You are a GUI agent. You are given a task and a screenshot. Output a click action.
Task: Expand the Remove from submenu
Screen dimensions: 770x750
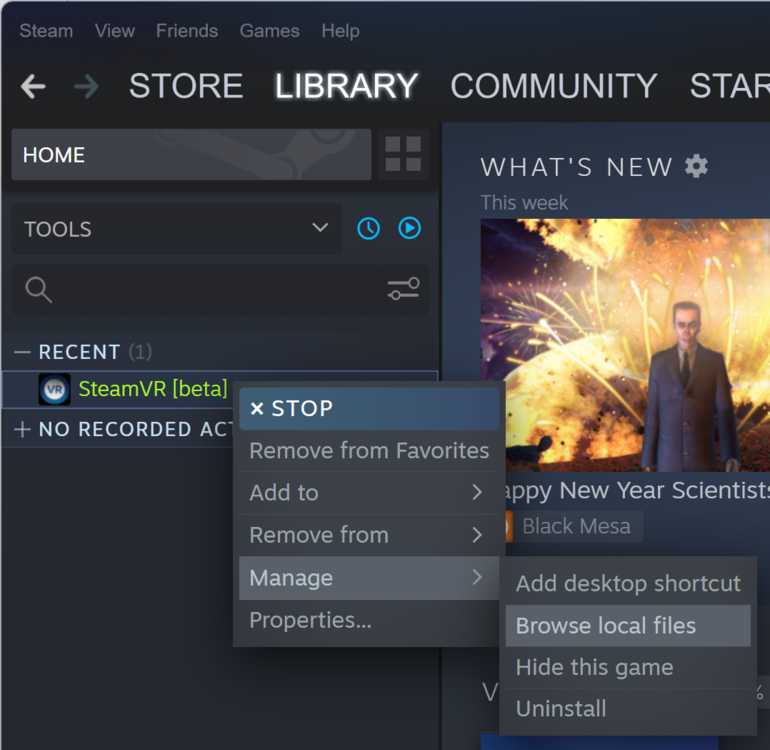point(369,535)
